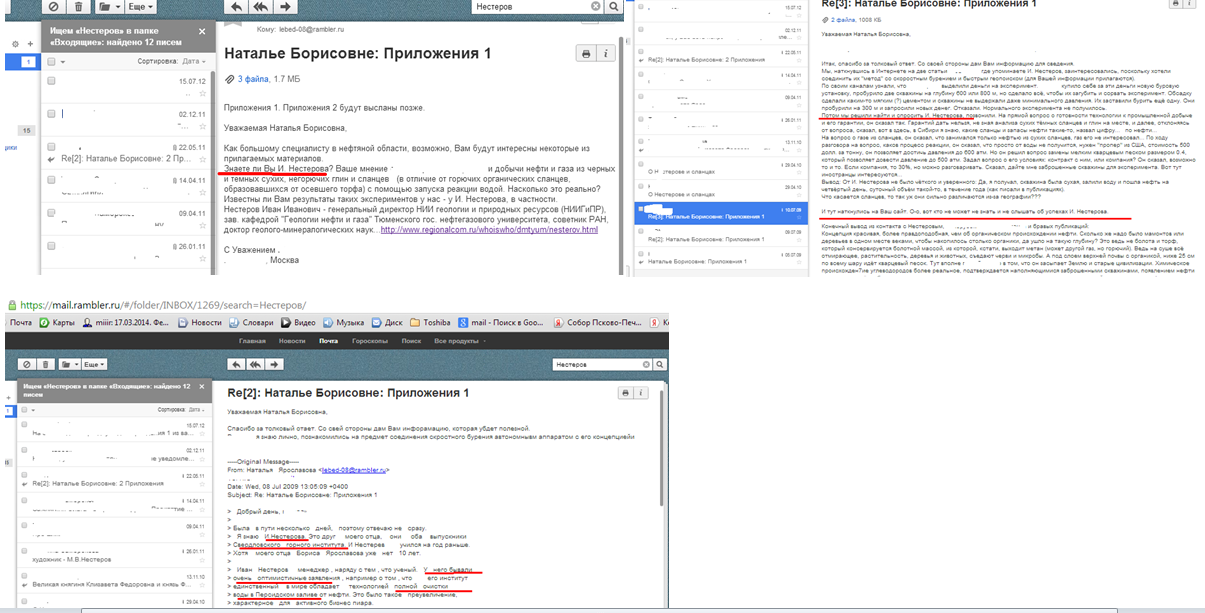
Task: Add folder with plus icon in 'Приложения 1' window sidebar
Action: coord(30,45)
